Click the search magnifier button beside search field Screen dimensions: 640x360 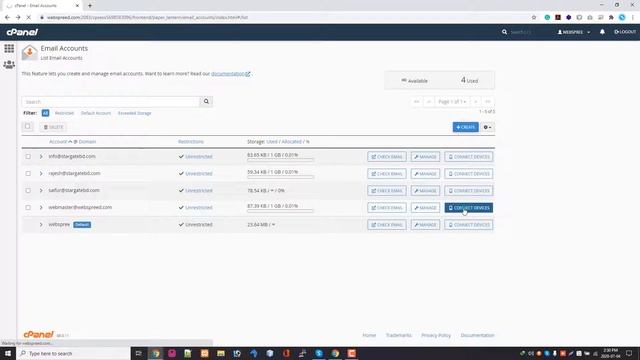pos(206,102)
